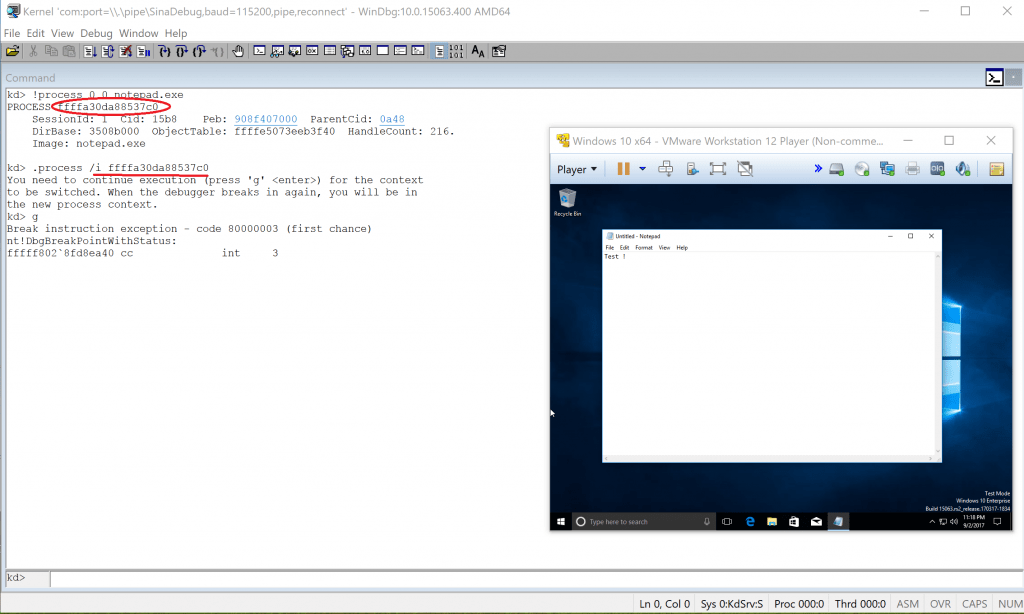Click the command prompt icon in Command pane header
The height and width of the screenshot is (614, 1024).
(x=994, y=78)
